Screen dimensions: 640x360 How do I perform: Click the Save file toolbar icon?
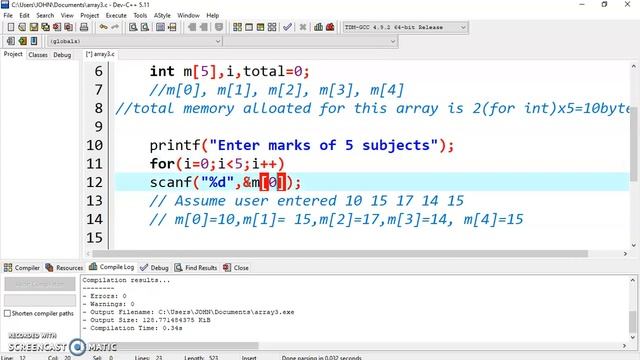[33, 27]
